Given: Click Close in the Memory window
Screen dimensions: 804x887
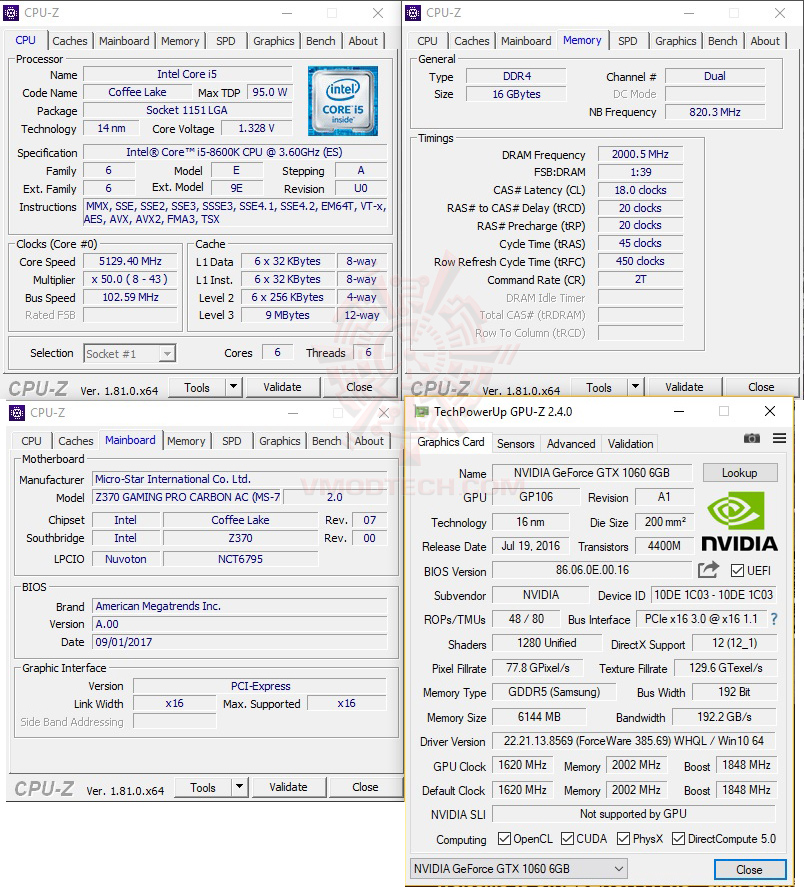Looking at the screenshot, I should pyautogui.click(x=761, y=387).
